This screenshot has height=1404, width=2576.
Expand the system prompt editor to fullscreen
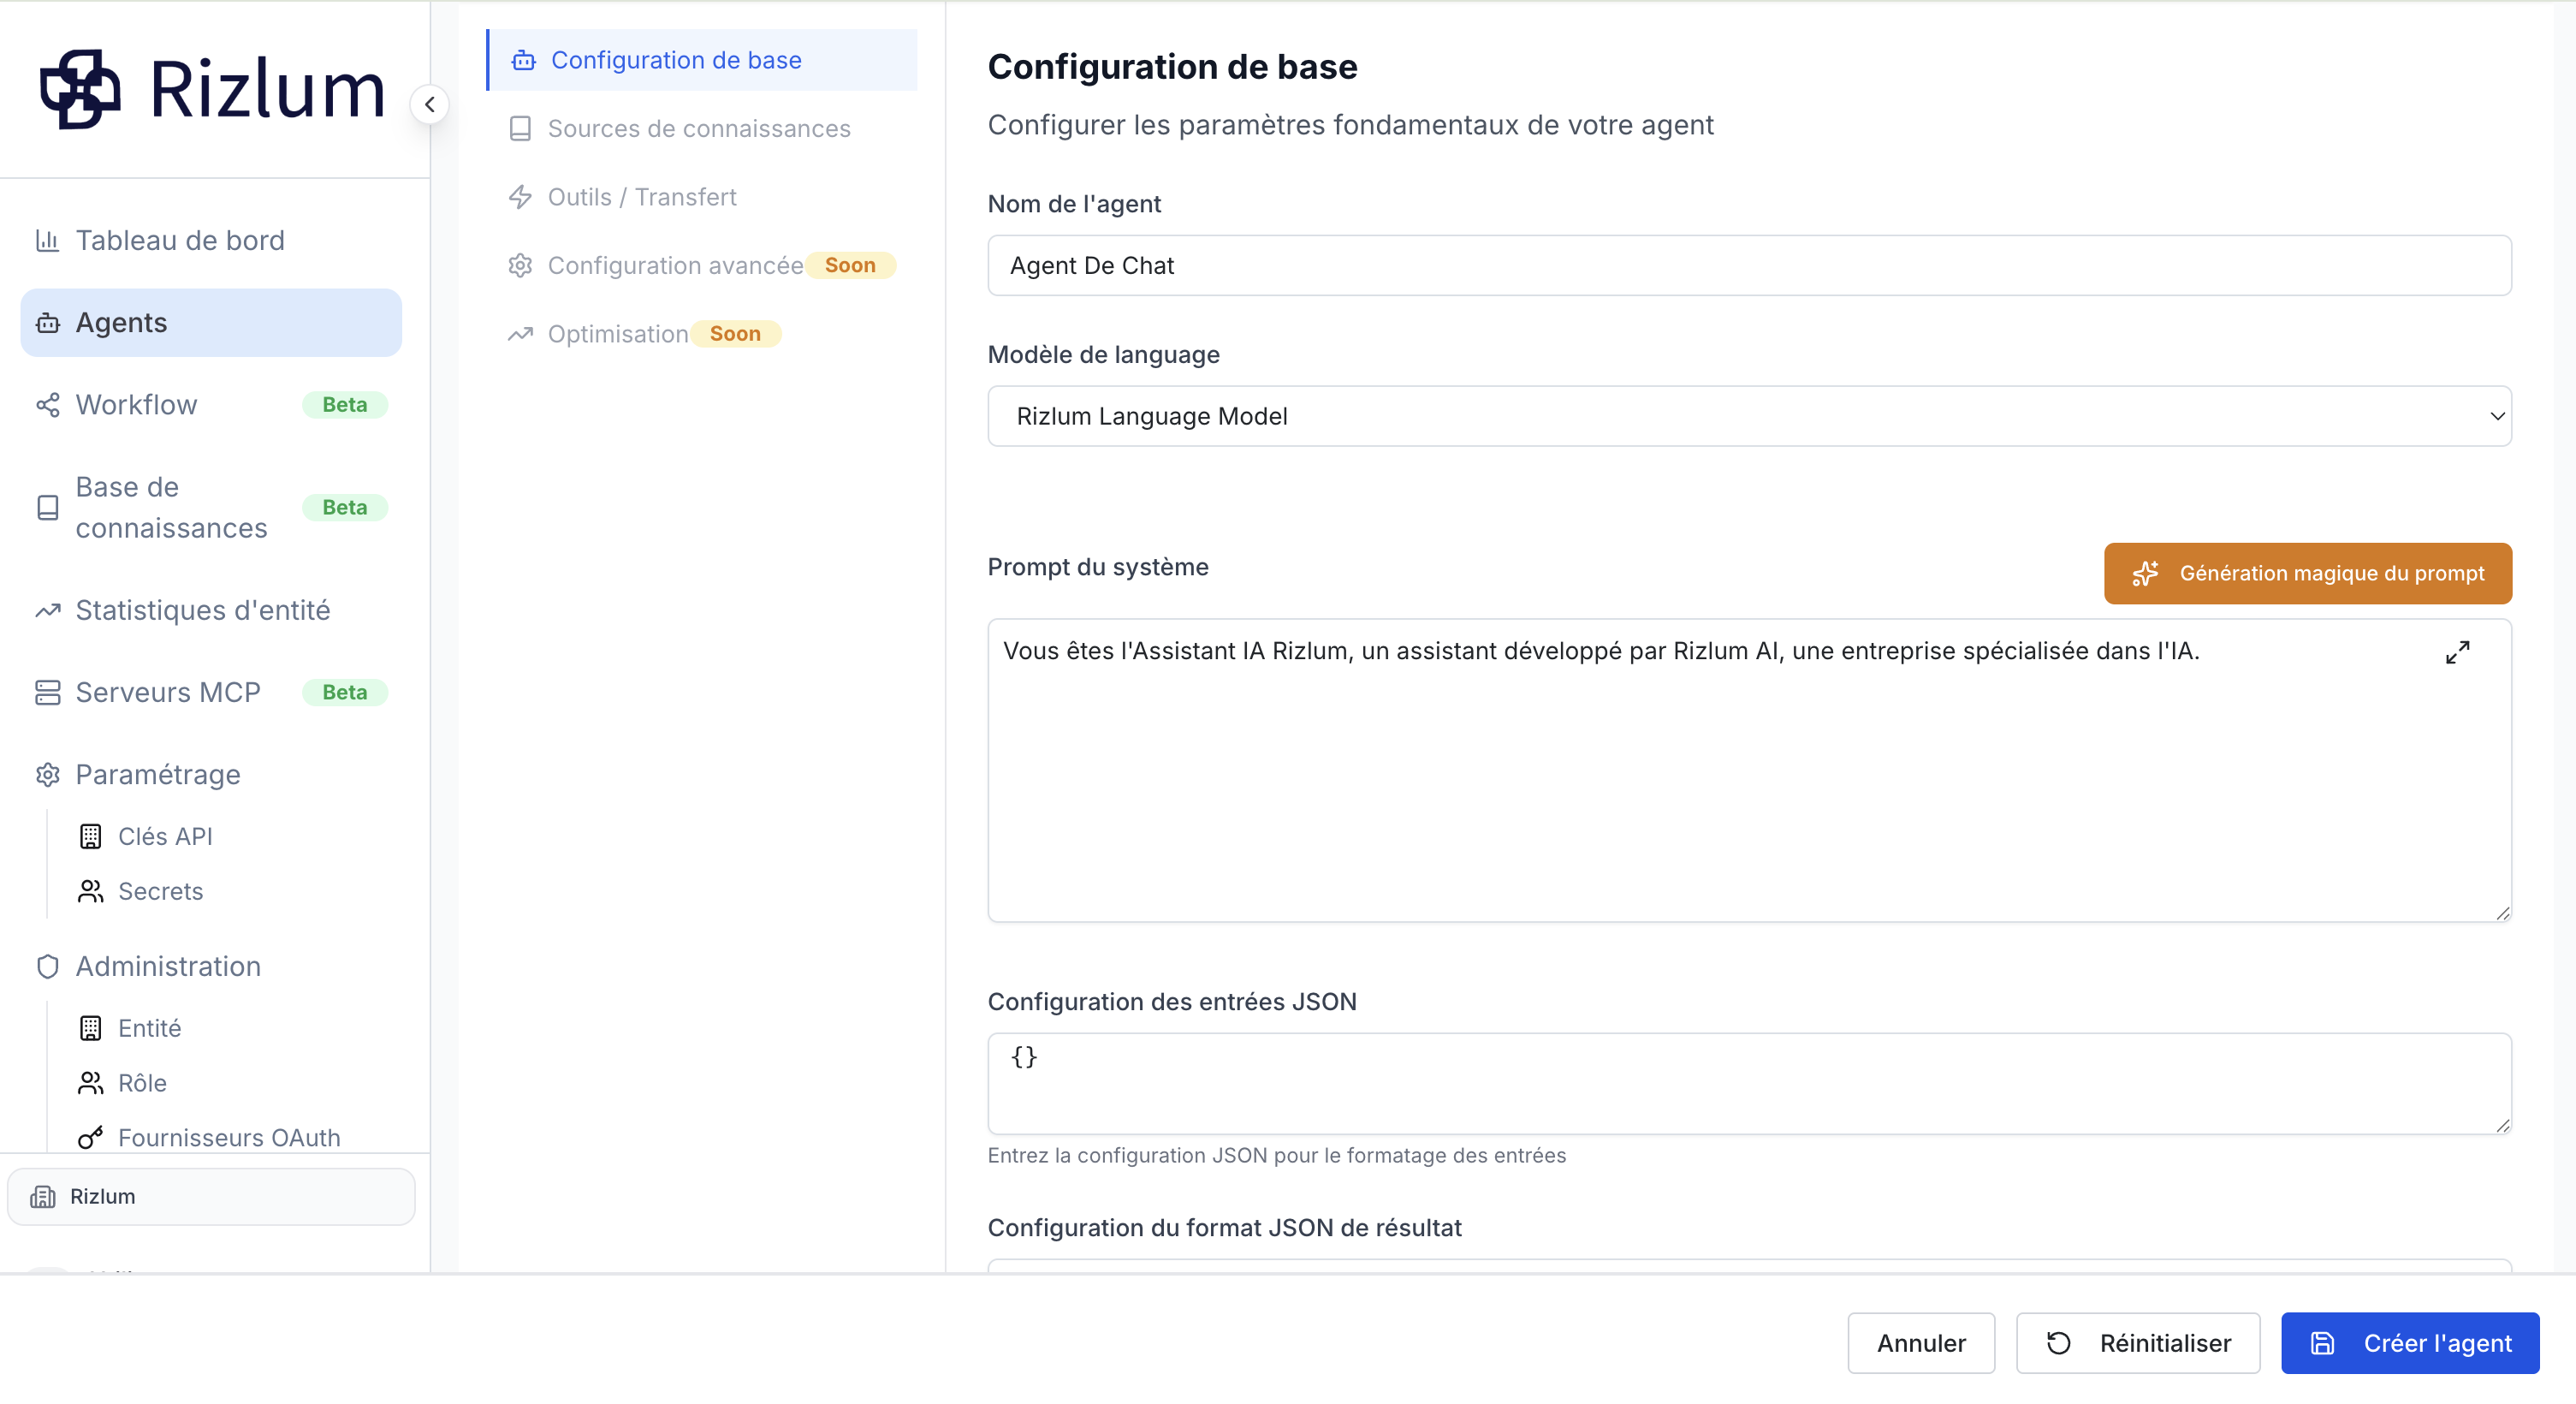pyautogui.click(x=2457, y=653)
